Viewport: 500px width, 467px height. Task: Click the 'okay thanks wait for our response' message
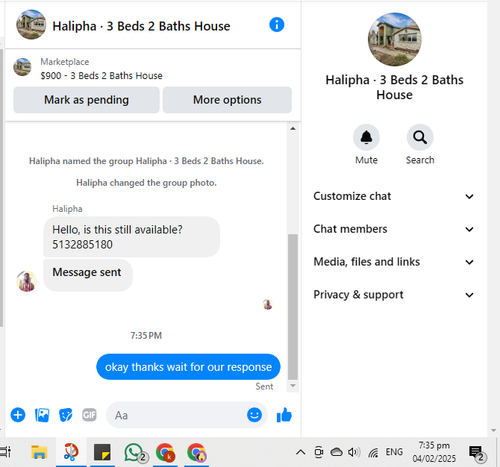point(188,367)
